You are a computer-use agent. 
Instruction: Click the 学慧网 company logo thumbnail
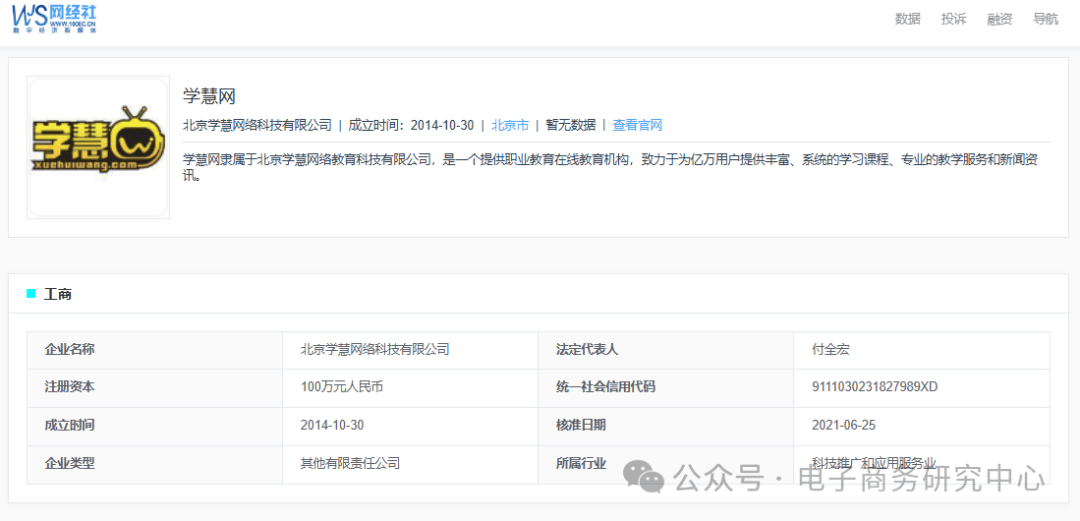coord(98,147)
